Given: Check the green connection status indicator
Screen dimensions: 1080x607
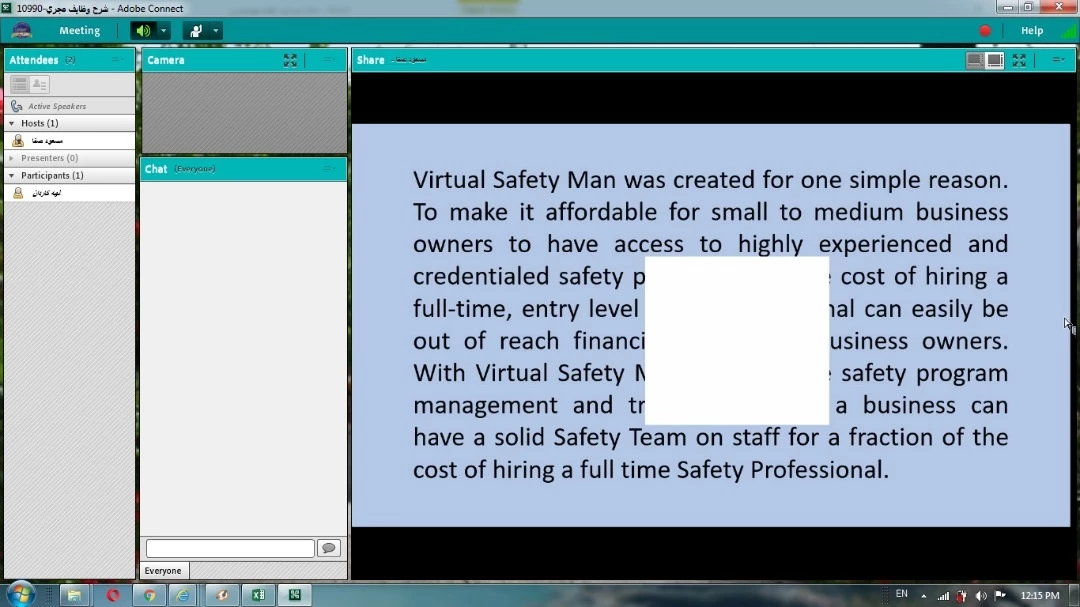Looking at the screenshot, I should point(1068,31).
